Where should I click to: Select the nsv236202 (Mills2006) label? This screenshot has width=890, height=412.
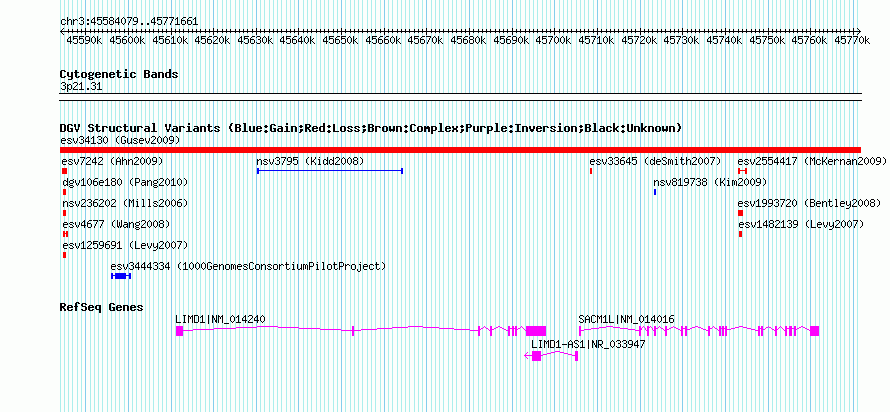(x=125, y=203)
